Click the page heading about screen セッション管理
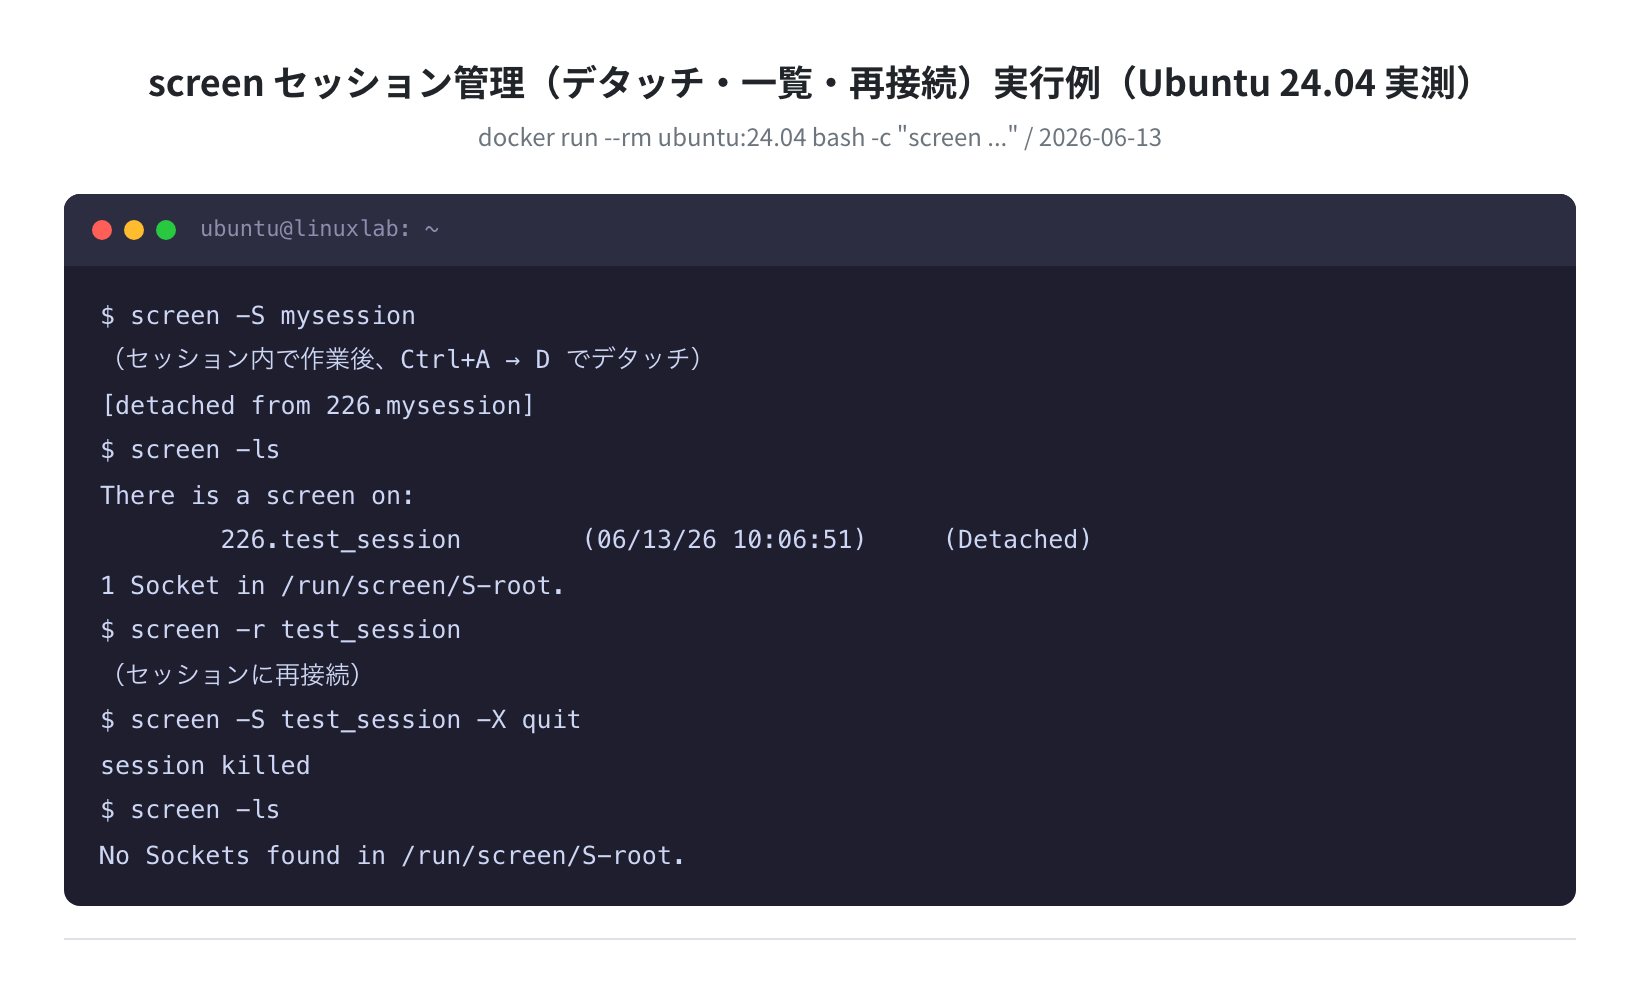The height and width of the screenshot is (1002, 1640). (x=819, y=82)
